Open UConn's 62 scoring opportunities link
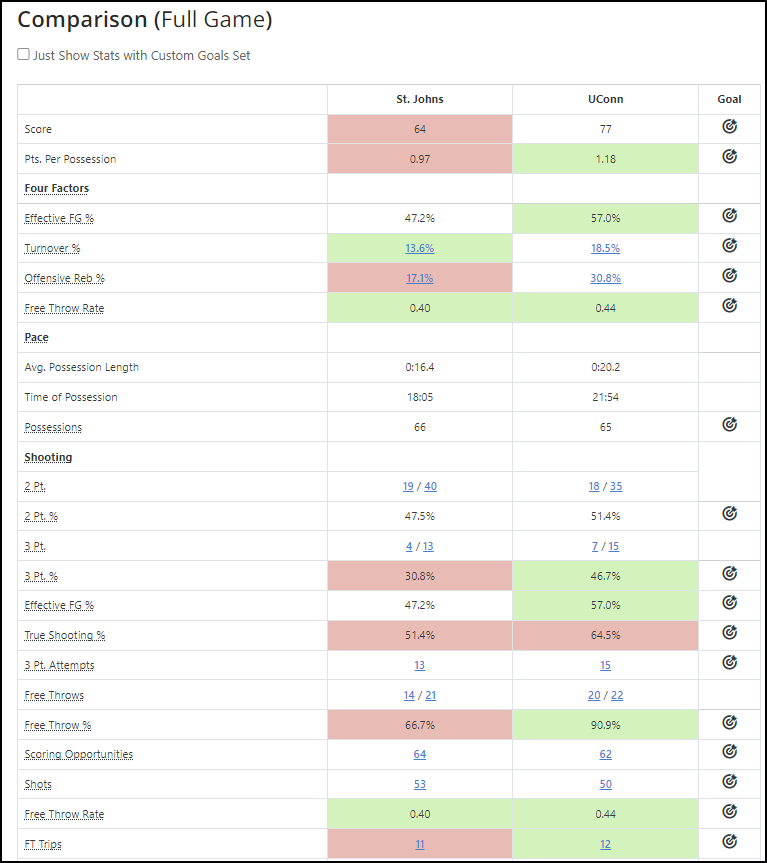 pyautogui.click(x=605, y=754)
